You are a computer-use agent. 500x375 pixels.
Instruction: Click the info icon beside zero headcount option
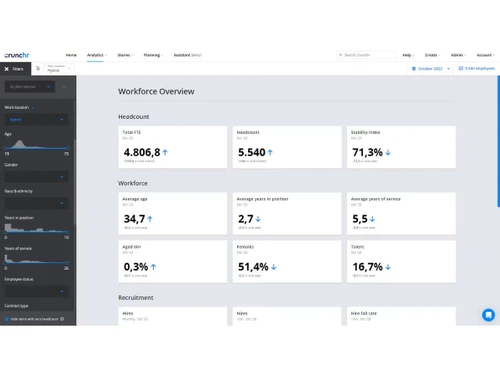click(x=62, y=319)
